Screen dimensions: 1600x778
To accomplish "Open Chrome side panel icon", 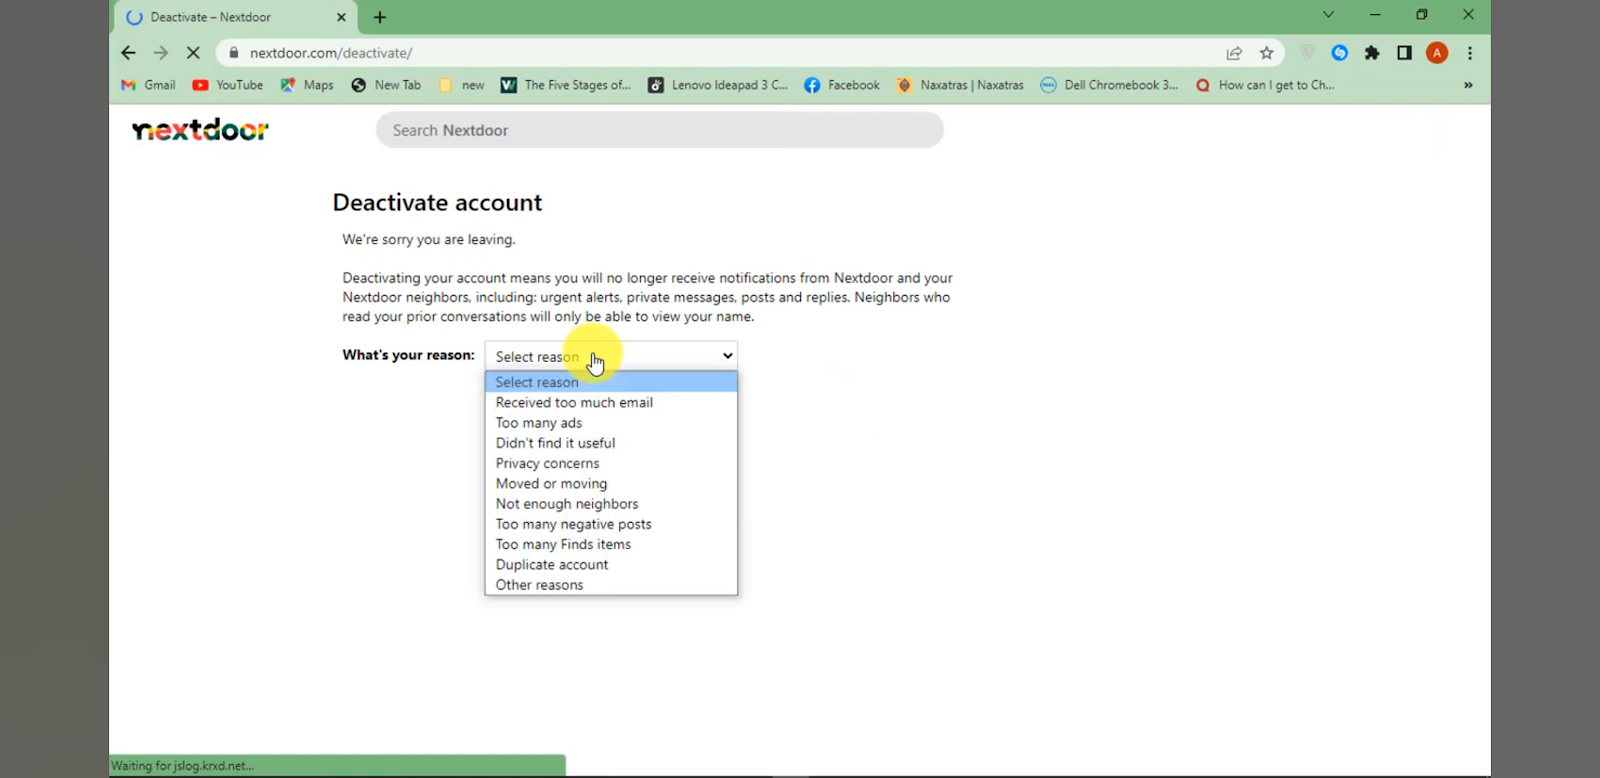I will point(1404,53).
